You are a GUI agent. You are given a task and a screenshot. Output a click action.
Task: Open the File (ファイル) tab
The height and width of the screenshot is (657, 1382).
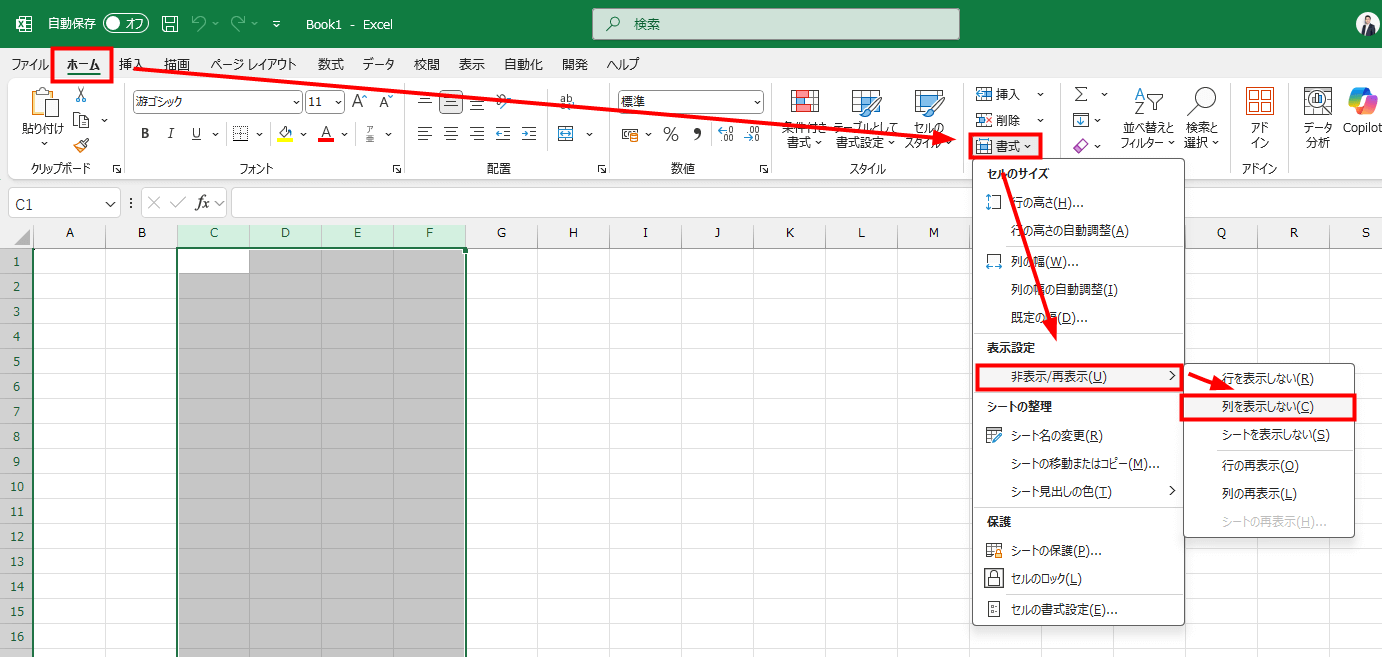29,64
